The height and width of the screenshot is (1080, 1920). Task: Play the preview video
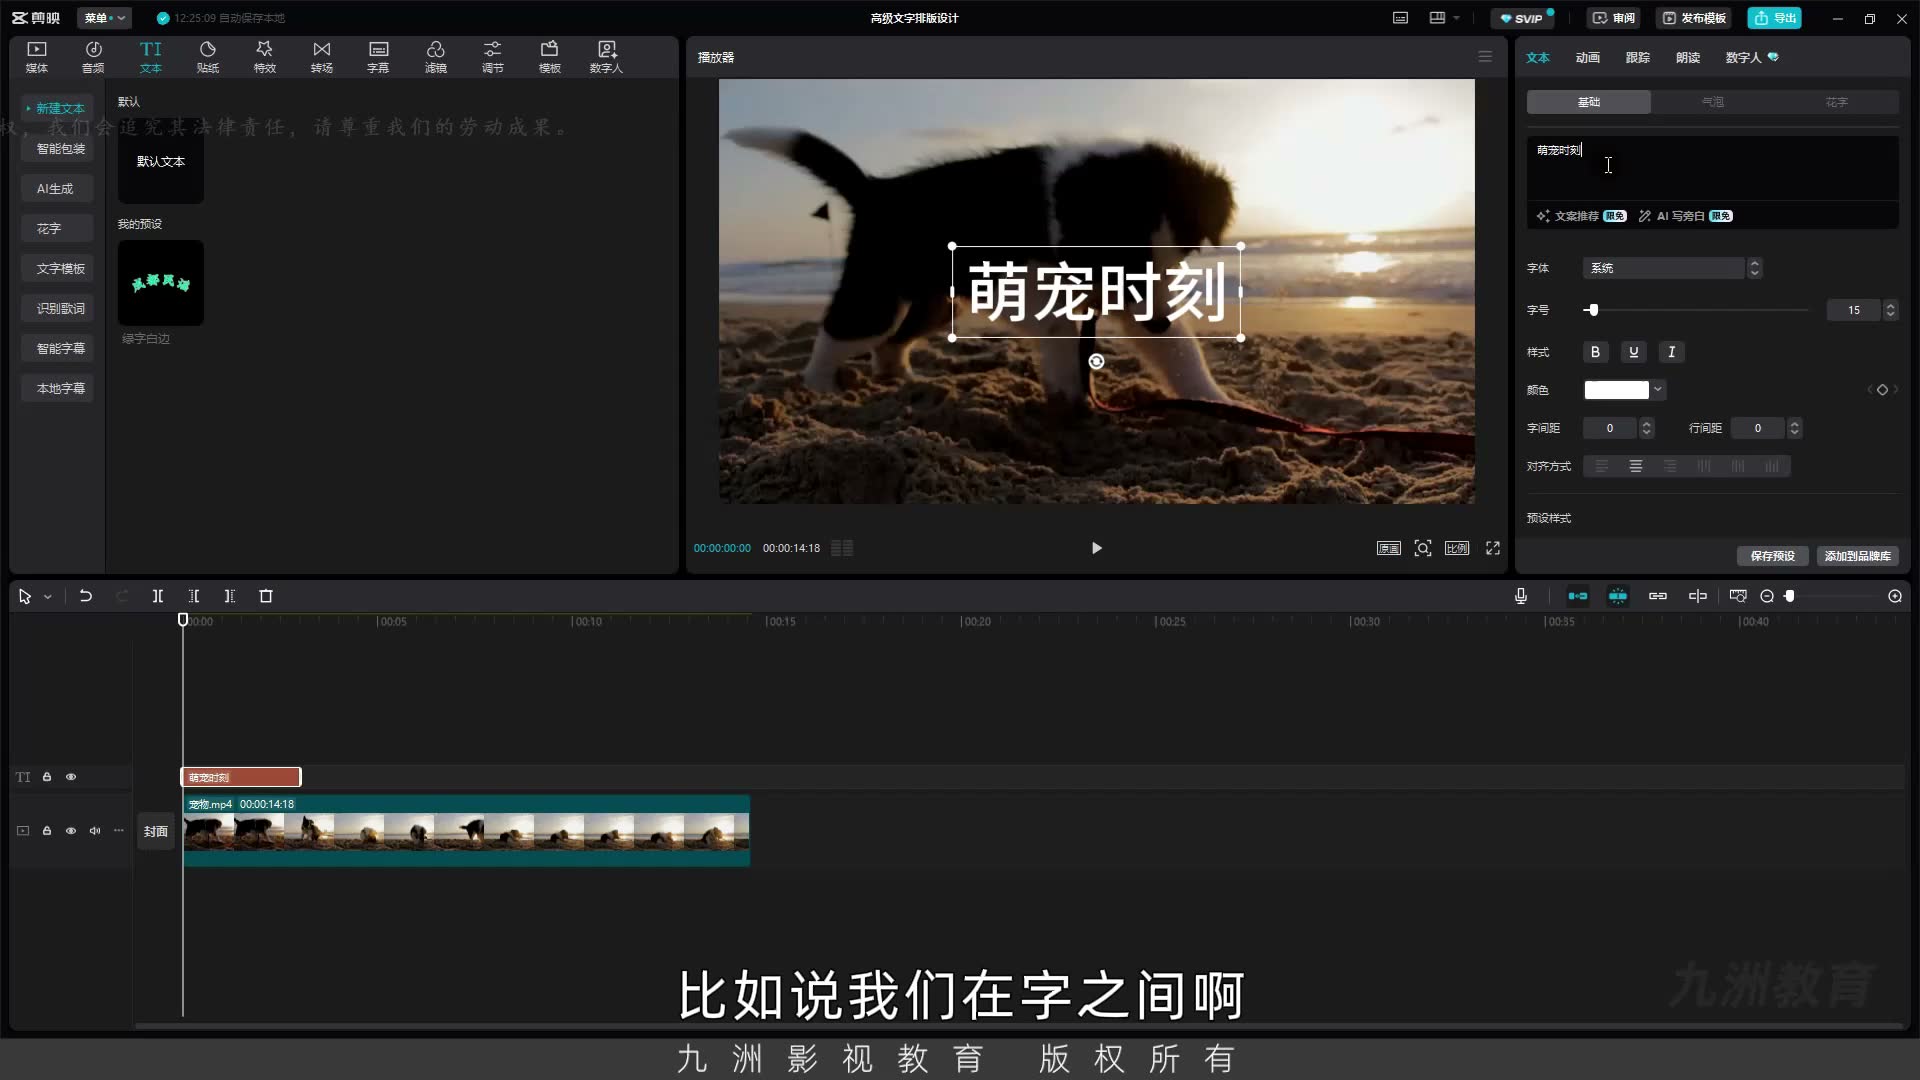1097,548
